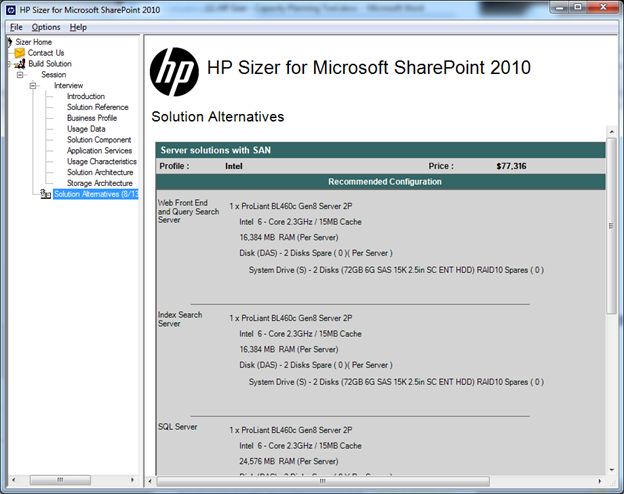Click tree panel horizontal scroll left arrow
The width and height of the screenshot is (624, 494).
(x=14, y=480)
